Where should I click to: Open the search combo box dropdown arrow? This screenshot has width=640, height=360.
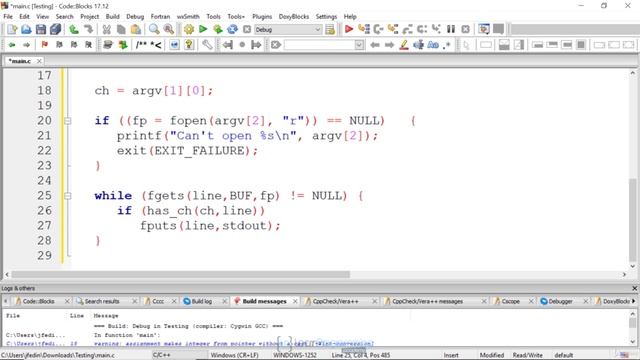click(x=359, y=45)
